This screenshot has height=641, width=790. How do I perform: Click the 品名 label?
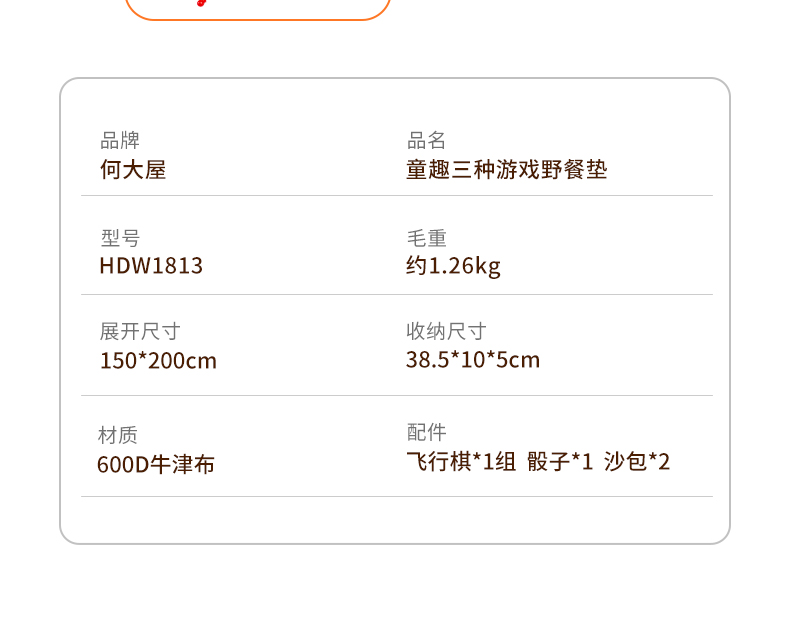tap(426, 140)
